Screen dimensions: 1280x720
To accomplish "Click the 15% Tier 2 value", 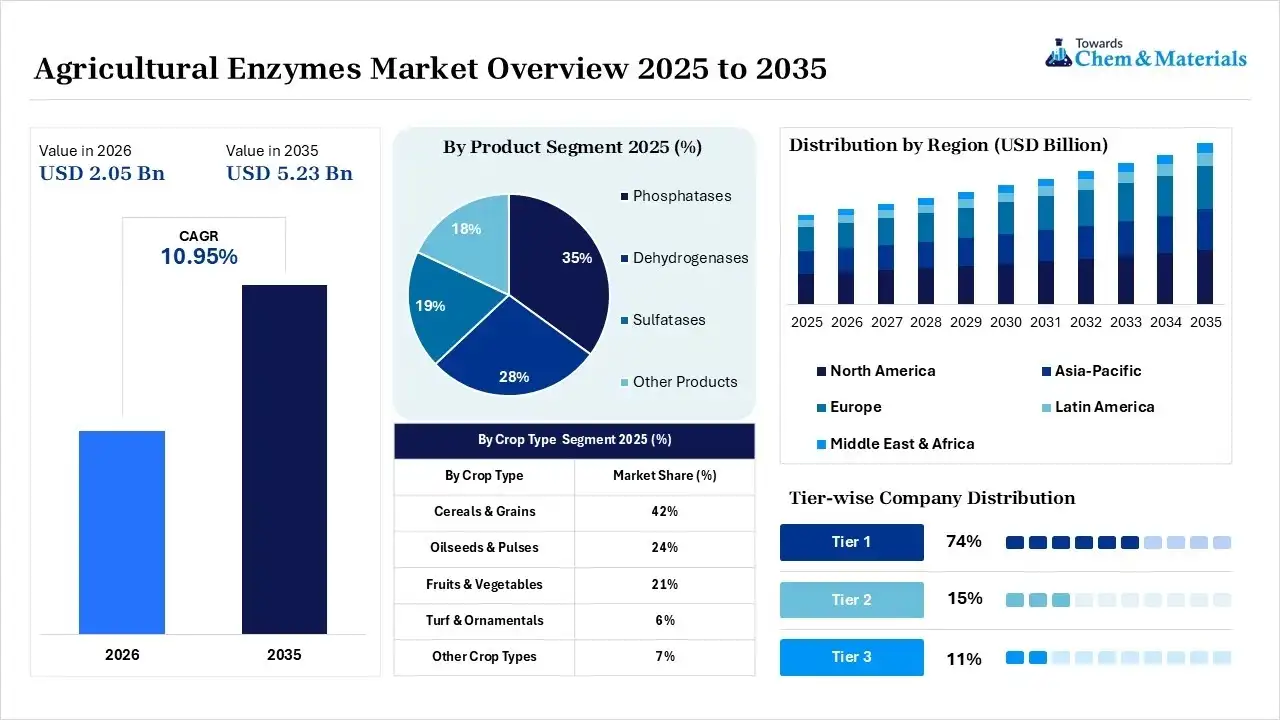I will 965,599.
